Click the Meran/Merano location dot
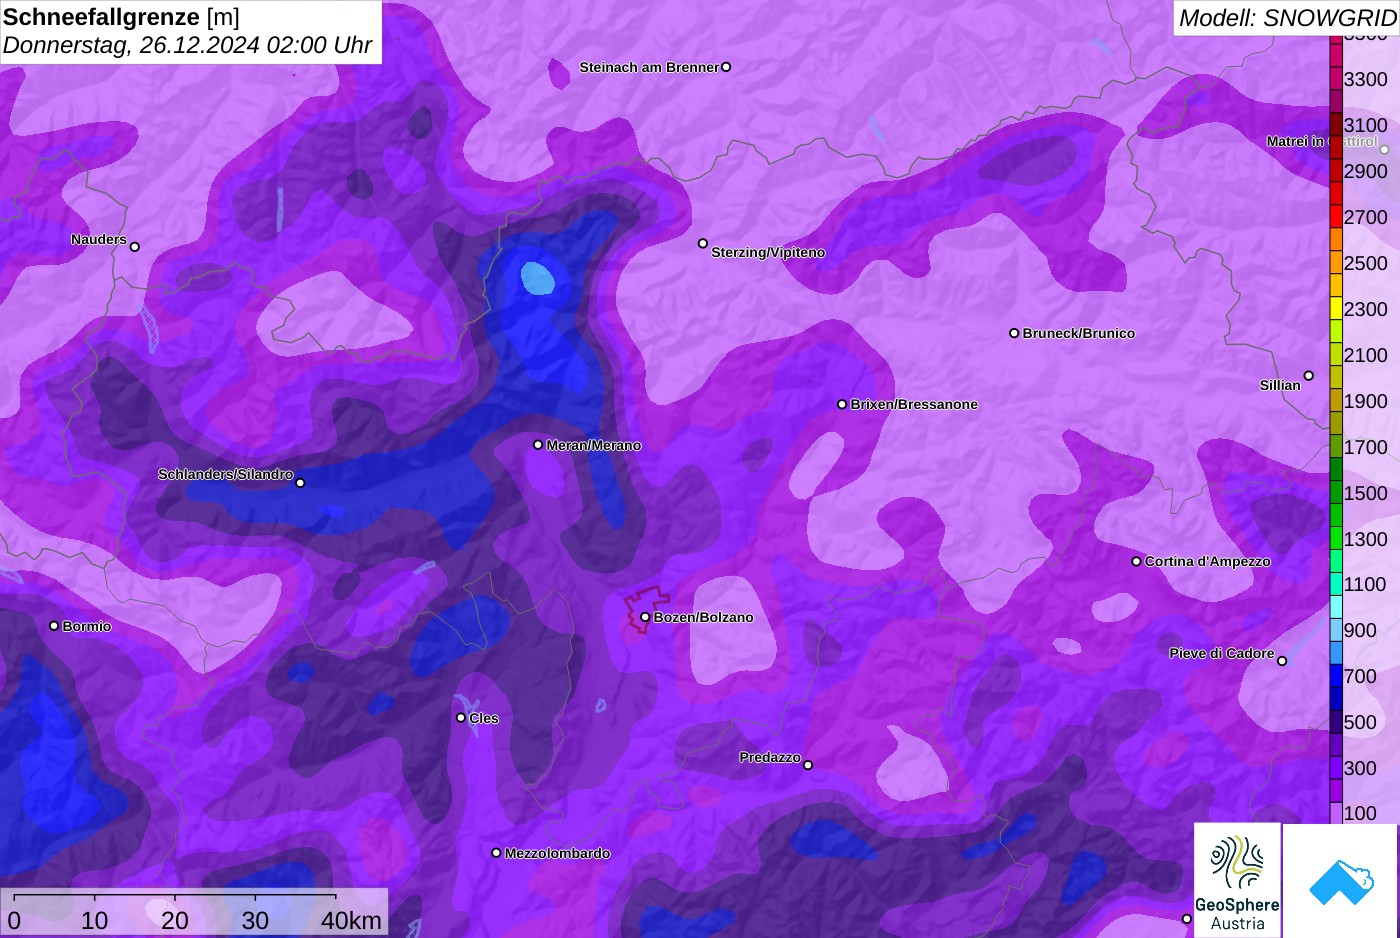 (x=538, y=445)
